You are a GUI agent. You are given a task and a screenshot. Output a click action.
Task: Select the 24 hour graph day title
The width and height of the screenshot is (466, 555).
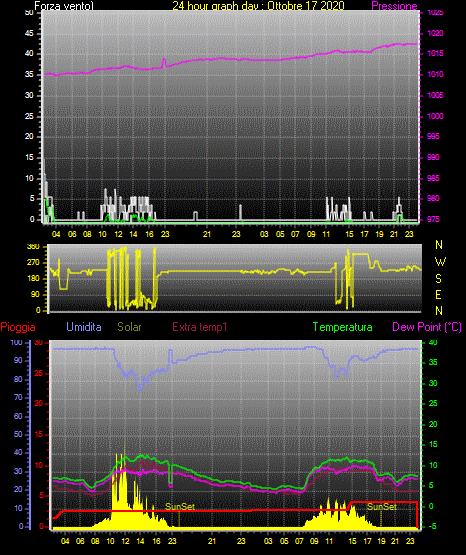point(258,6)
